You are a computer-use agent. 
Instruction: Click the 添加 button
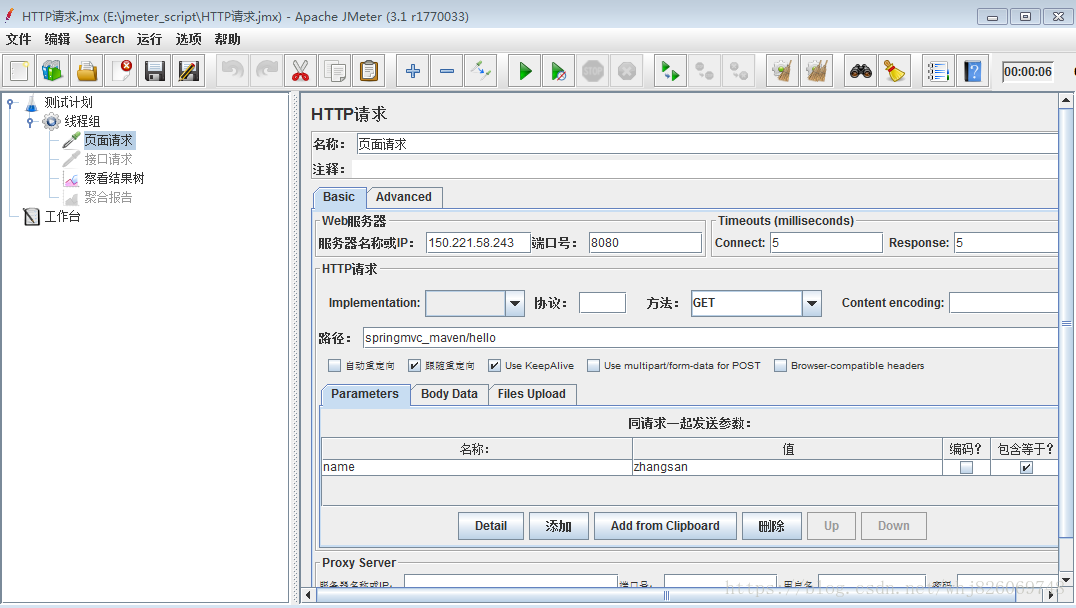coord(559,526)
